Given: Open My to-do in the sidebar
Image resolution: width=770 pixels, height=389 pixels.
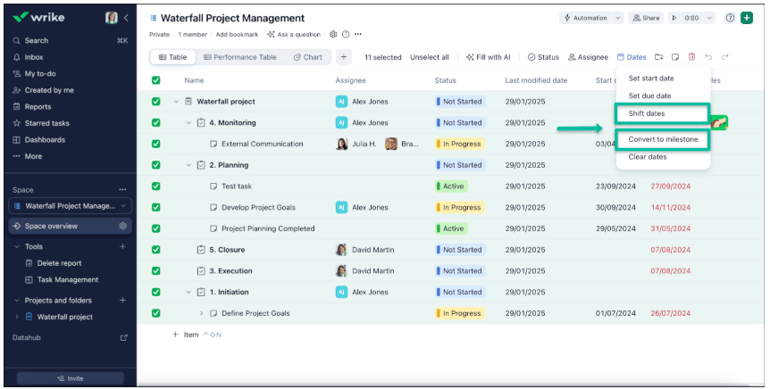Looking at the screenshot, I should tap(40, 74).
